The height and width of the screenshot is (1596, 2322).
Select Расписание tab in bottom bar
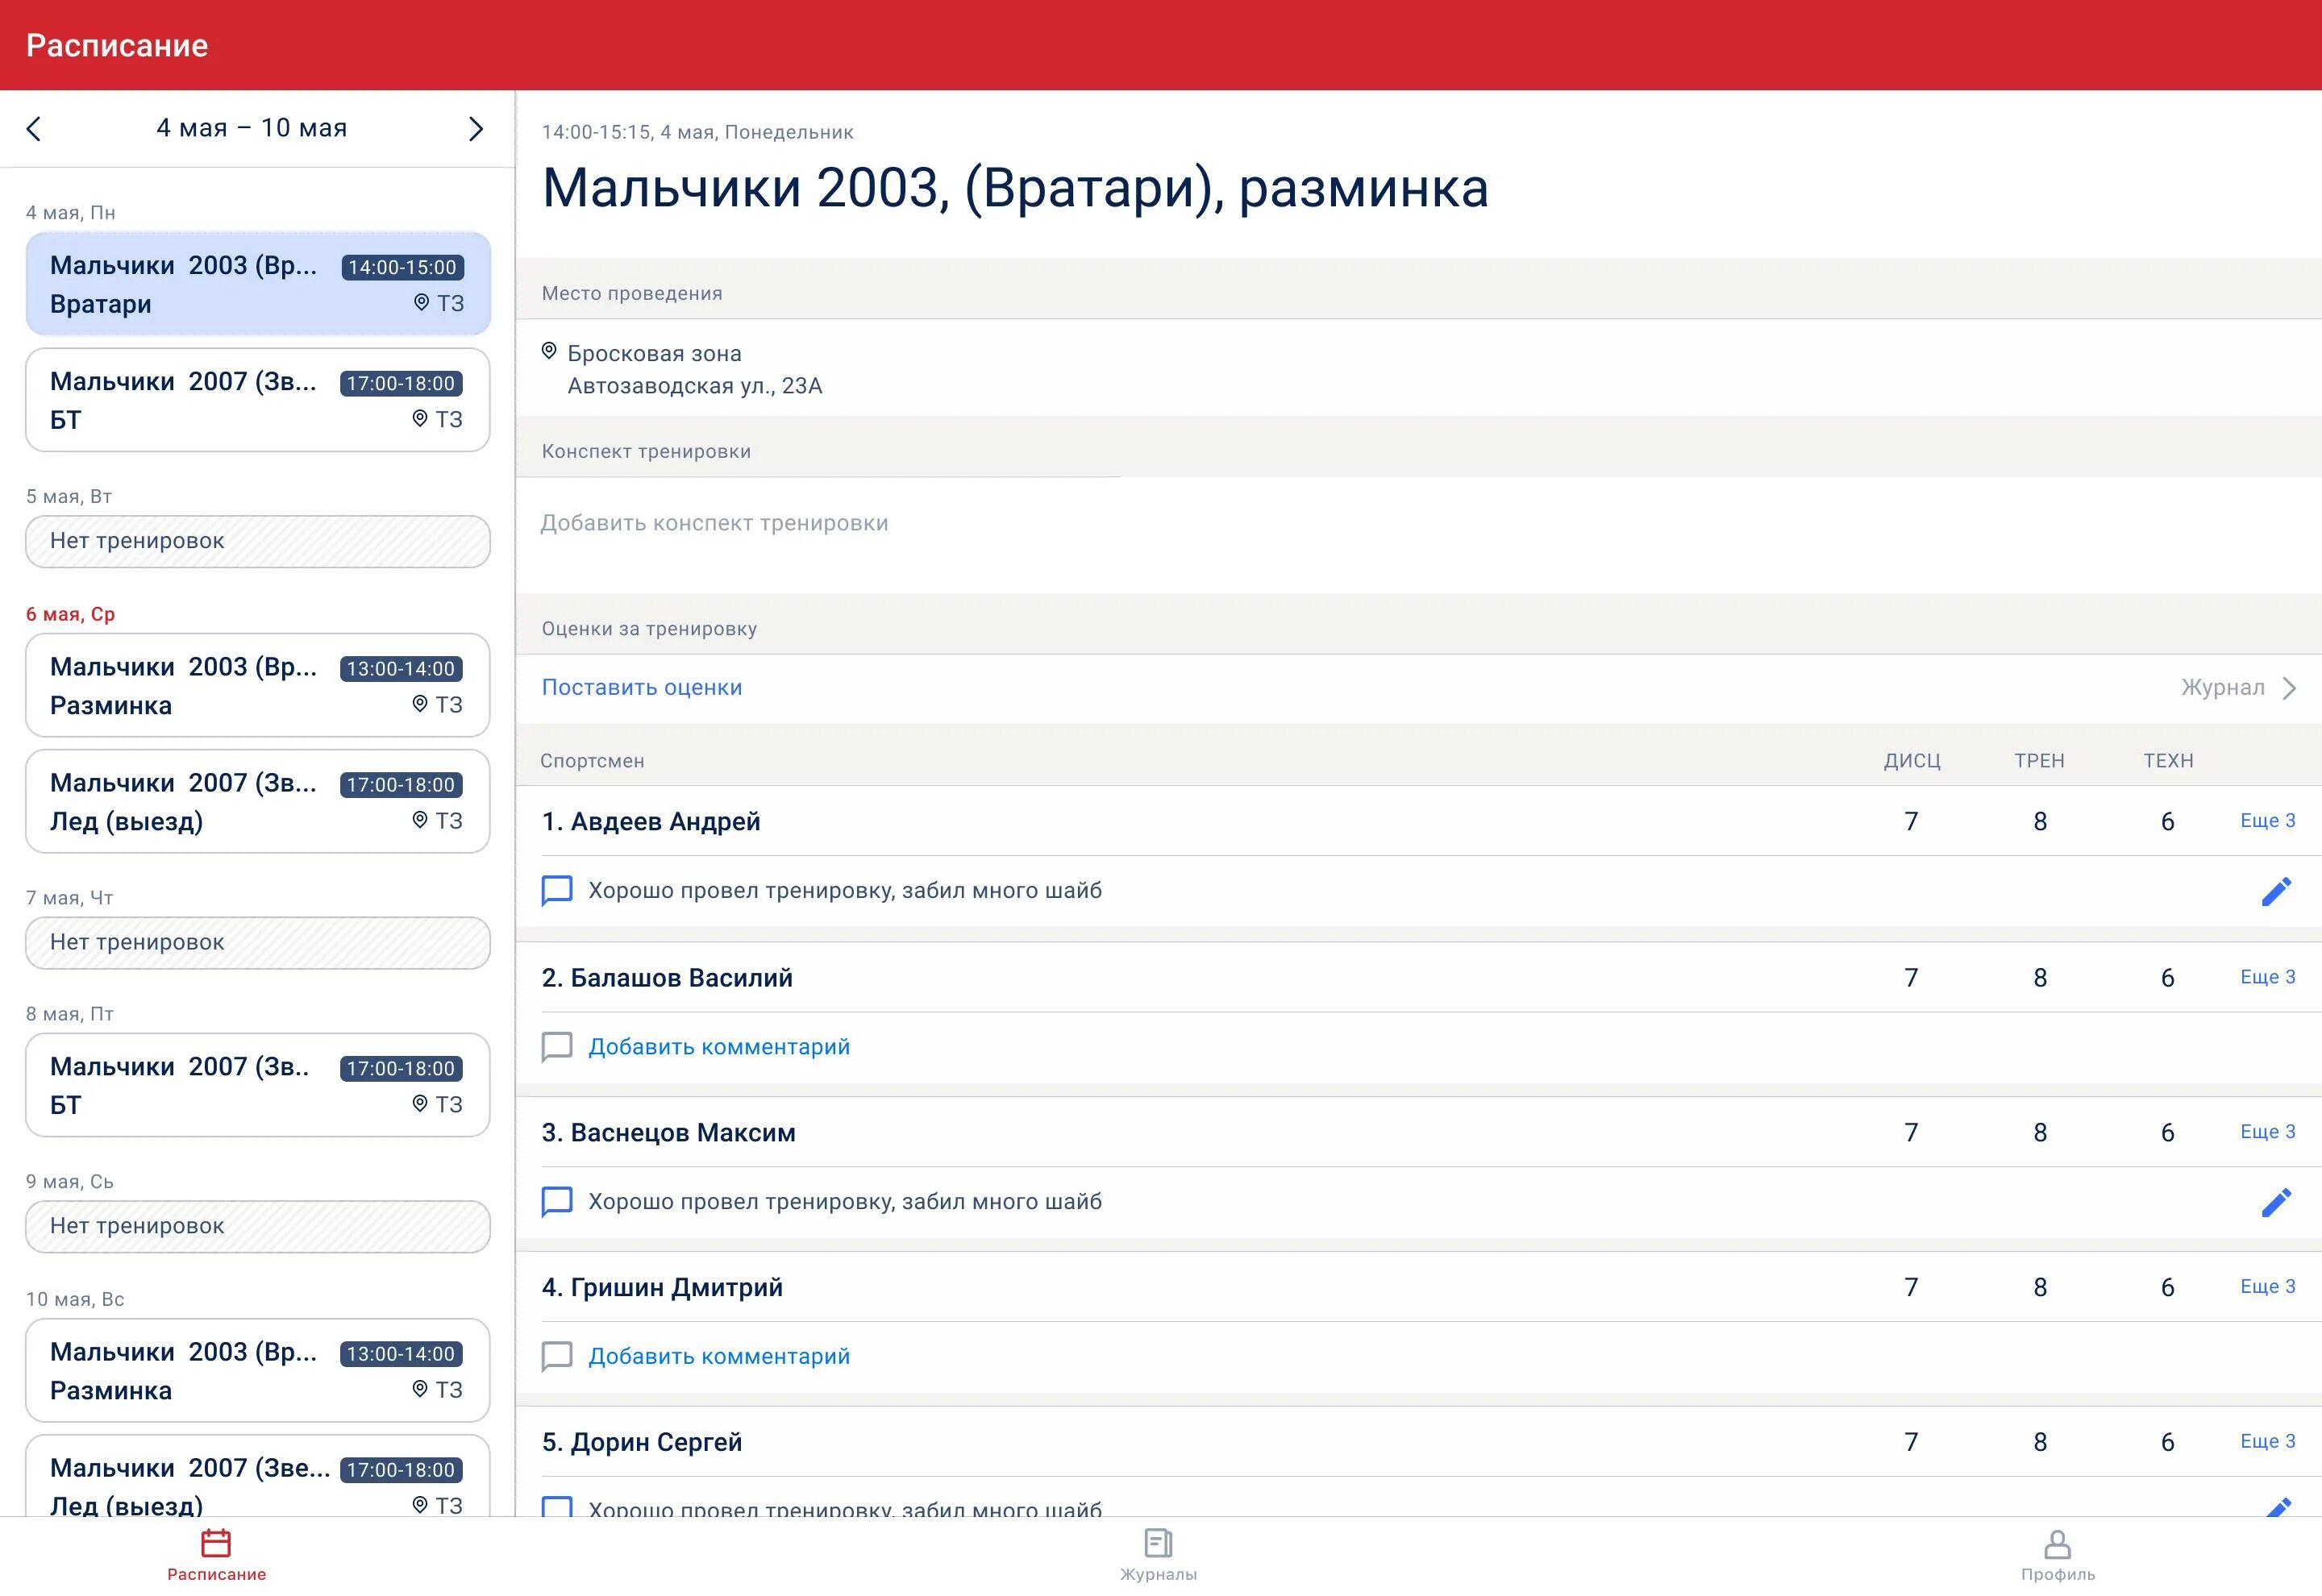(x=216, y=1555)
